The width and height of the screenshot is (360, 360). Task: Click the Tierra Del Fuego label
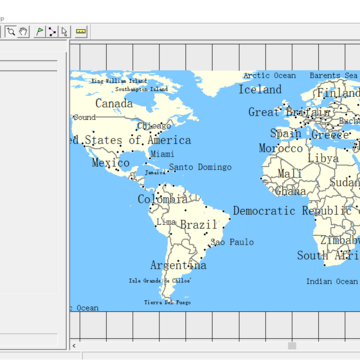[x=167, y=302]
